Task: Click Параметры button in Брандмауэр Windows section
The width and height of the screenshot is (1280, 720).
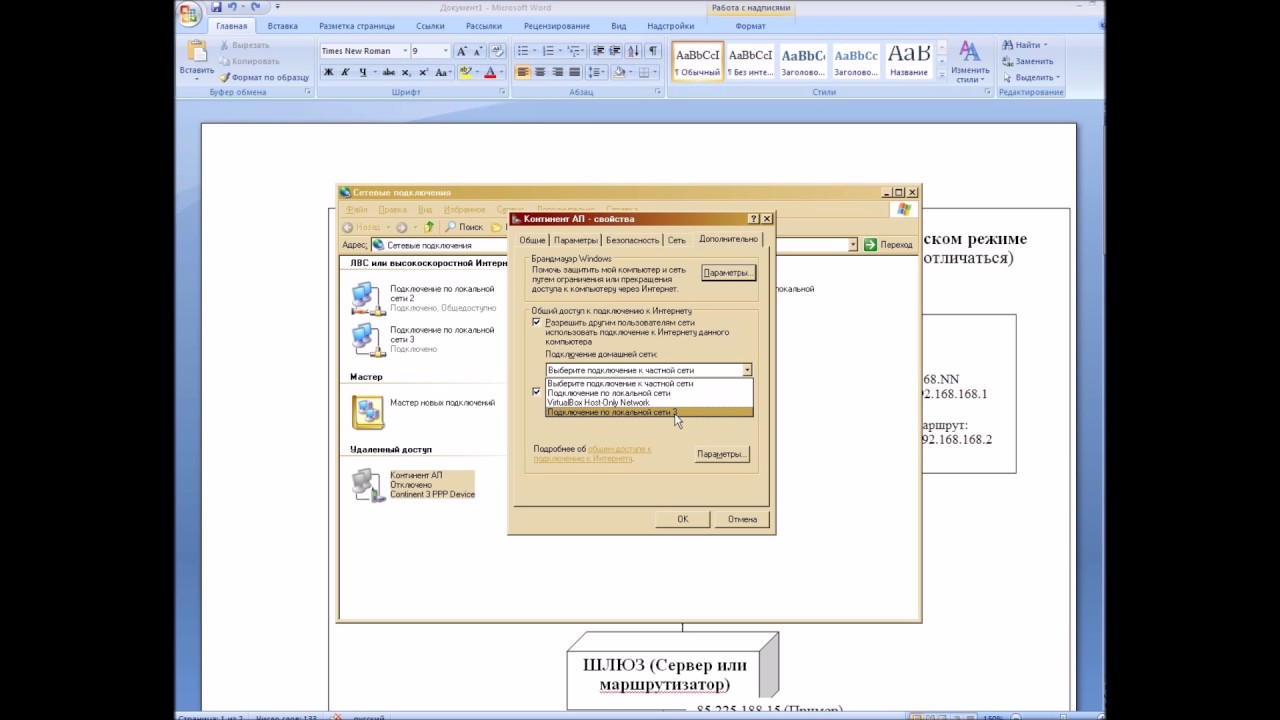Action: point(728,273)
